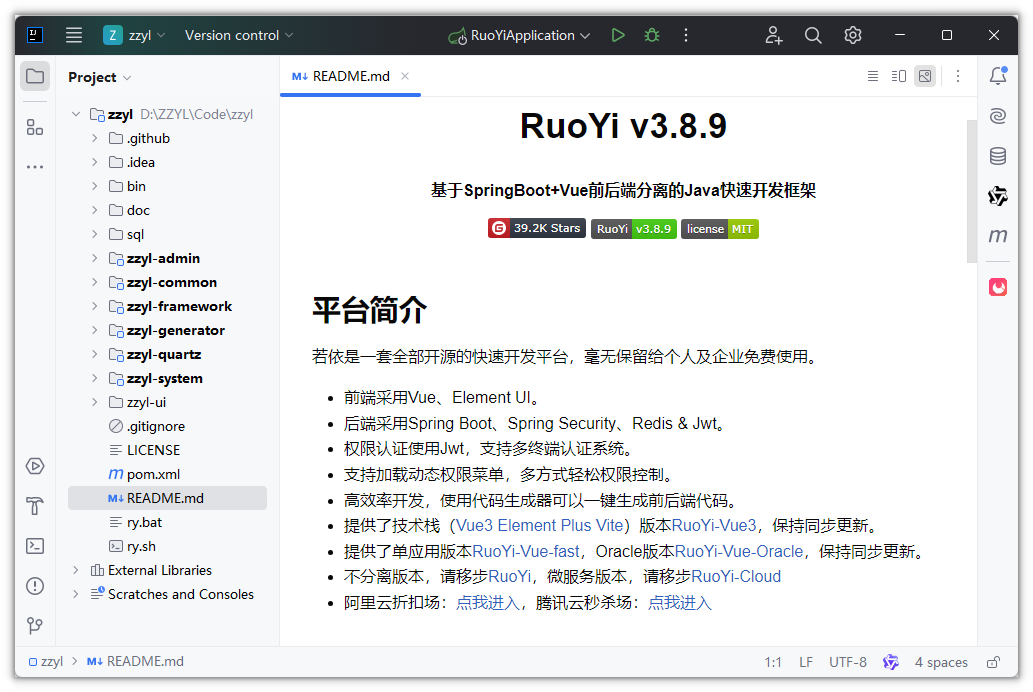This screenshot has height=692, width=1033.
Task: Show more tool windows ellipsis
Action: [x=35, y=167]
